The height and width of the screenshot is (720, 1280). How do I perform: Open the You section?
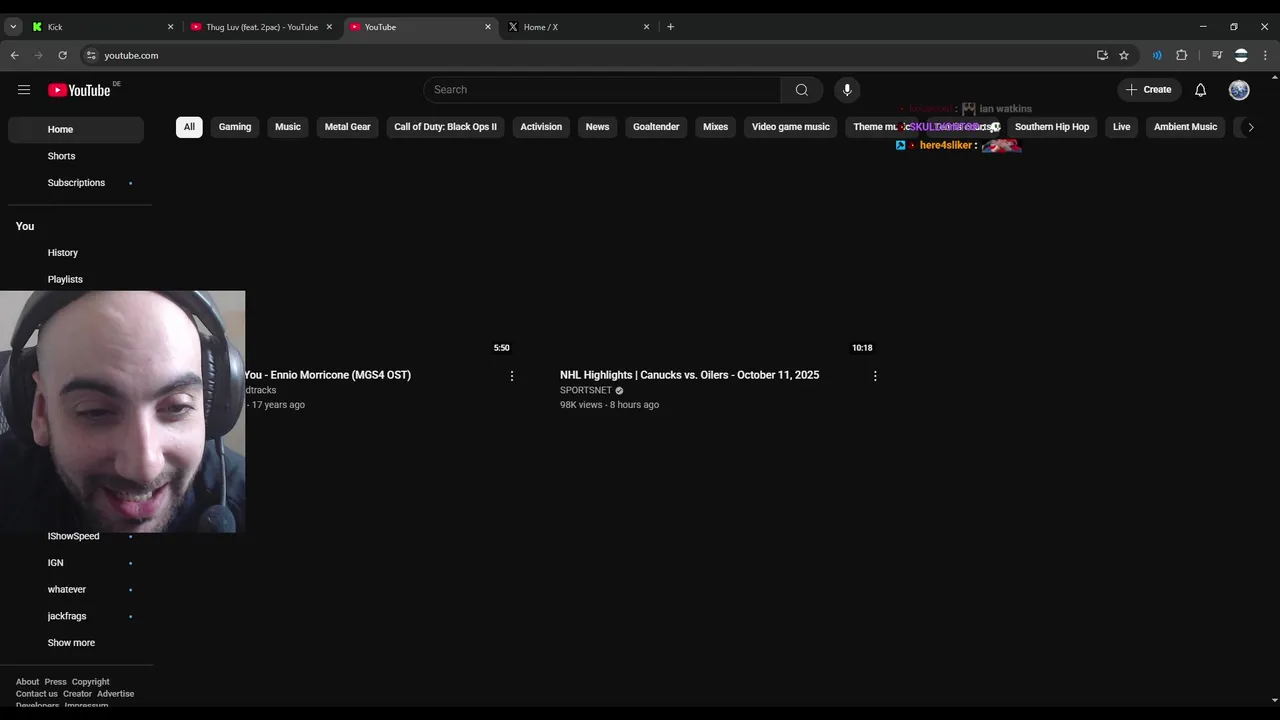[x=25, y=226]
